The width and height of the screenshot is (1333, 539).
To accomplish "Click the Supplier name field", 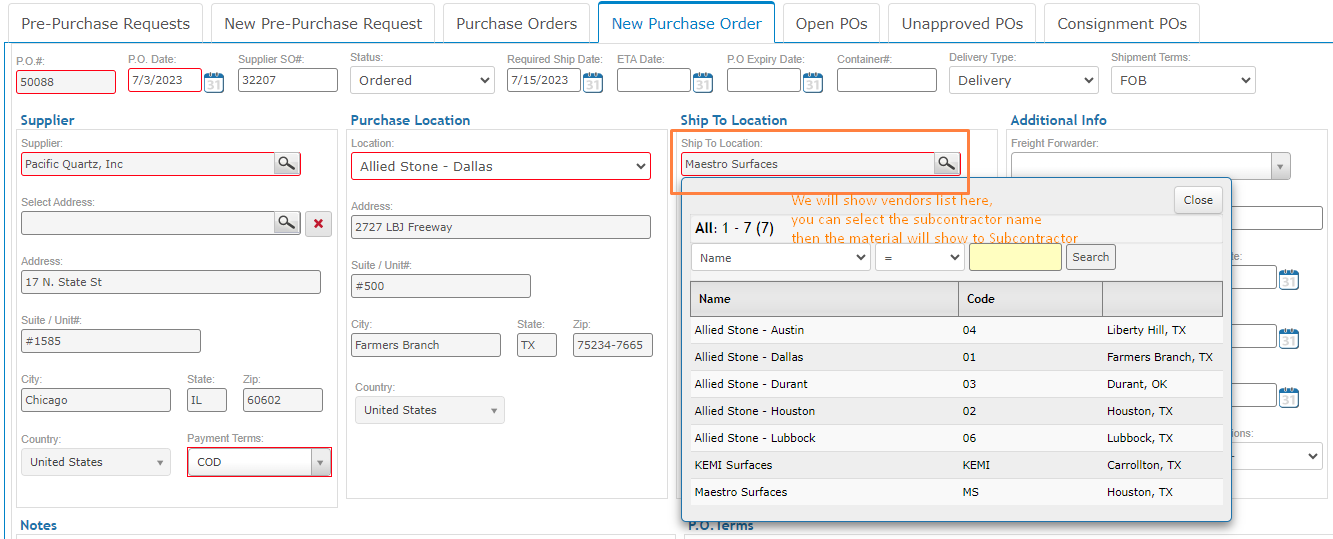I will click(147, 164).
